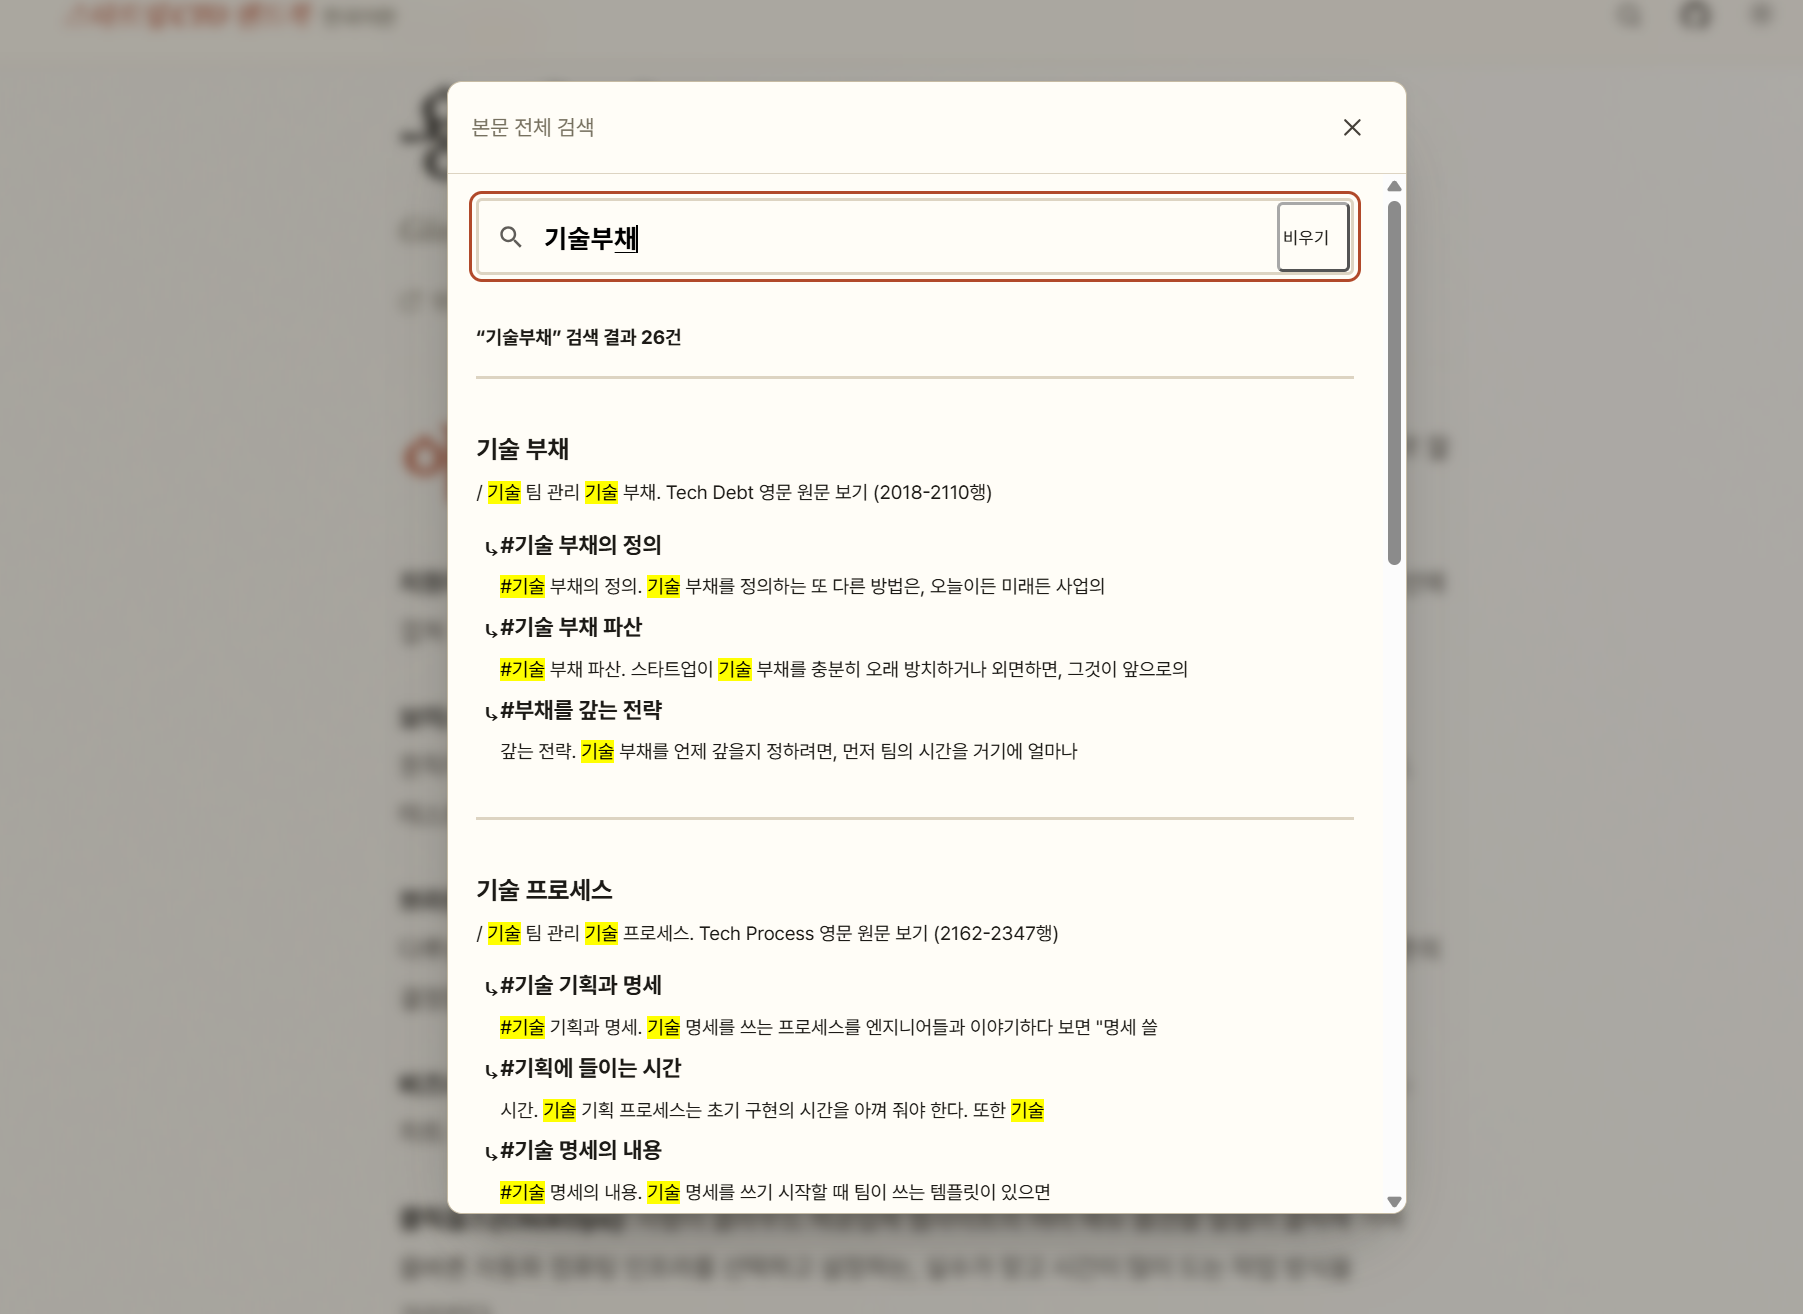Click the blurred theme icon at header's far right

(x=1761, y=16)
